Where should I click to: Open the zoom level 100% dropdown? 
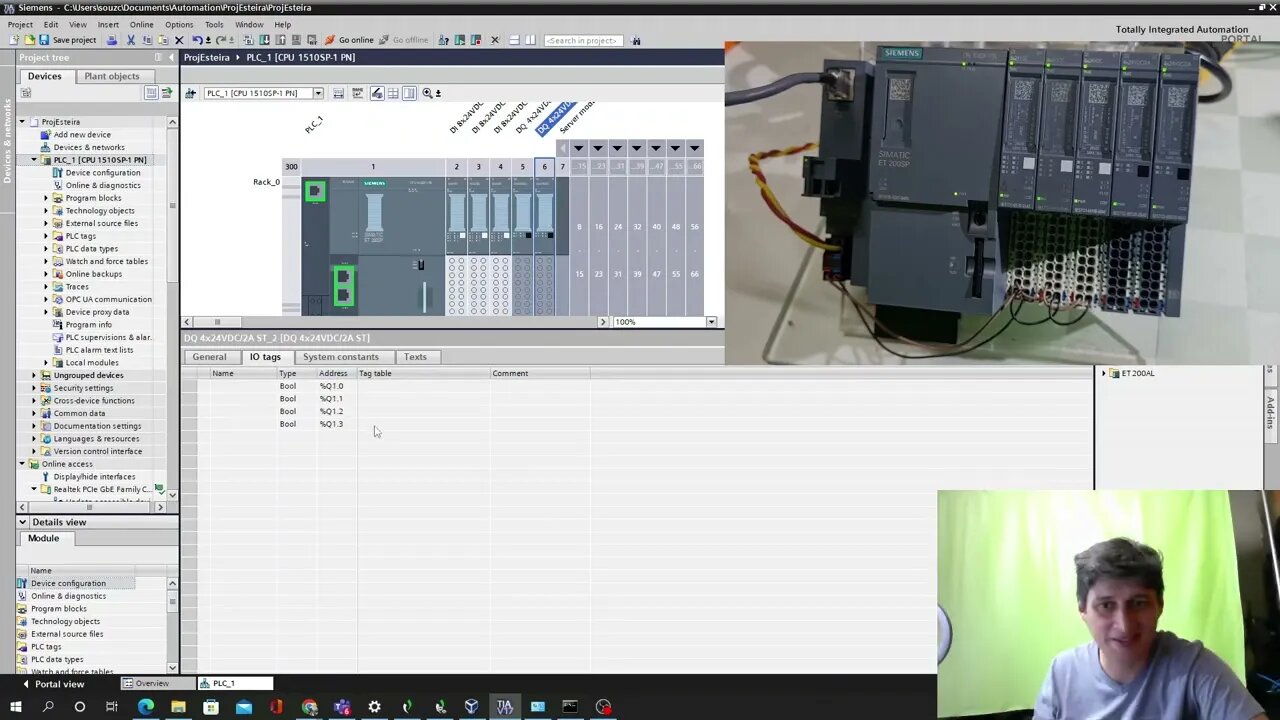click(x=711, y=322)
